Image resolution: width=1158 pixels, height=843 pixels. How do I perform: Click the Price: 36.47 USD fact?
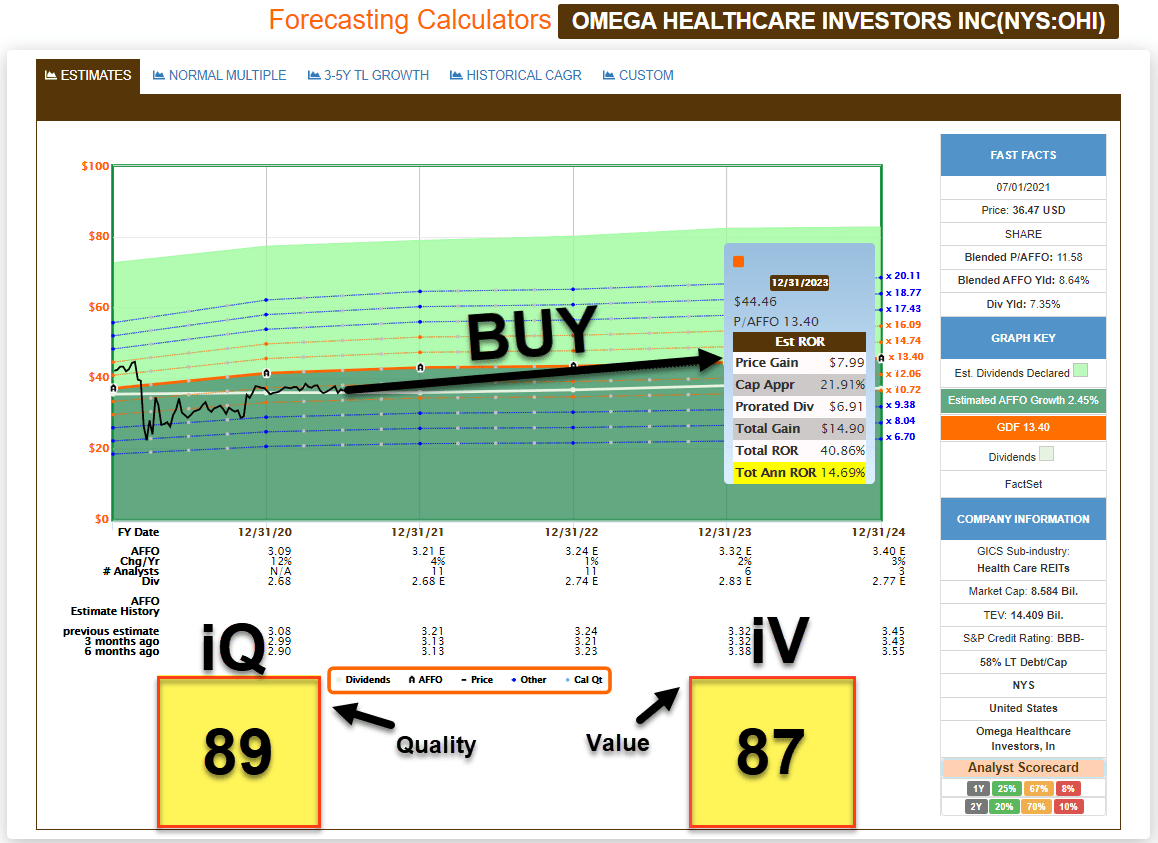coord(1023,211)
